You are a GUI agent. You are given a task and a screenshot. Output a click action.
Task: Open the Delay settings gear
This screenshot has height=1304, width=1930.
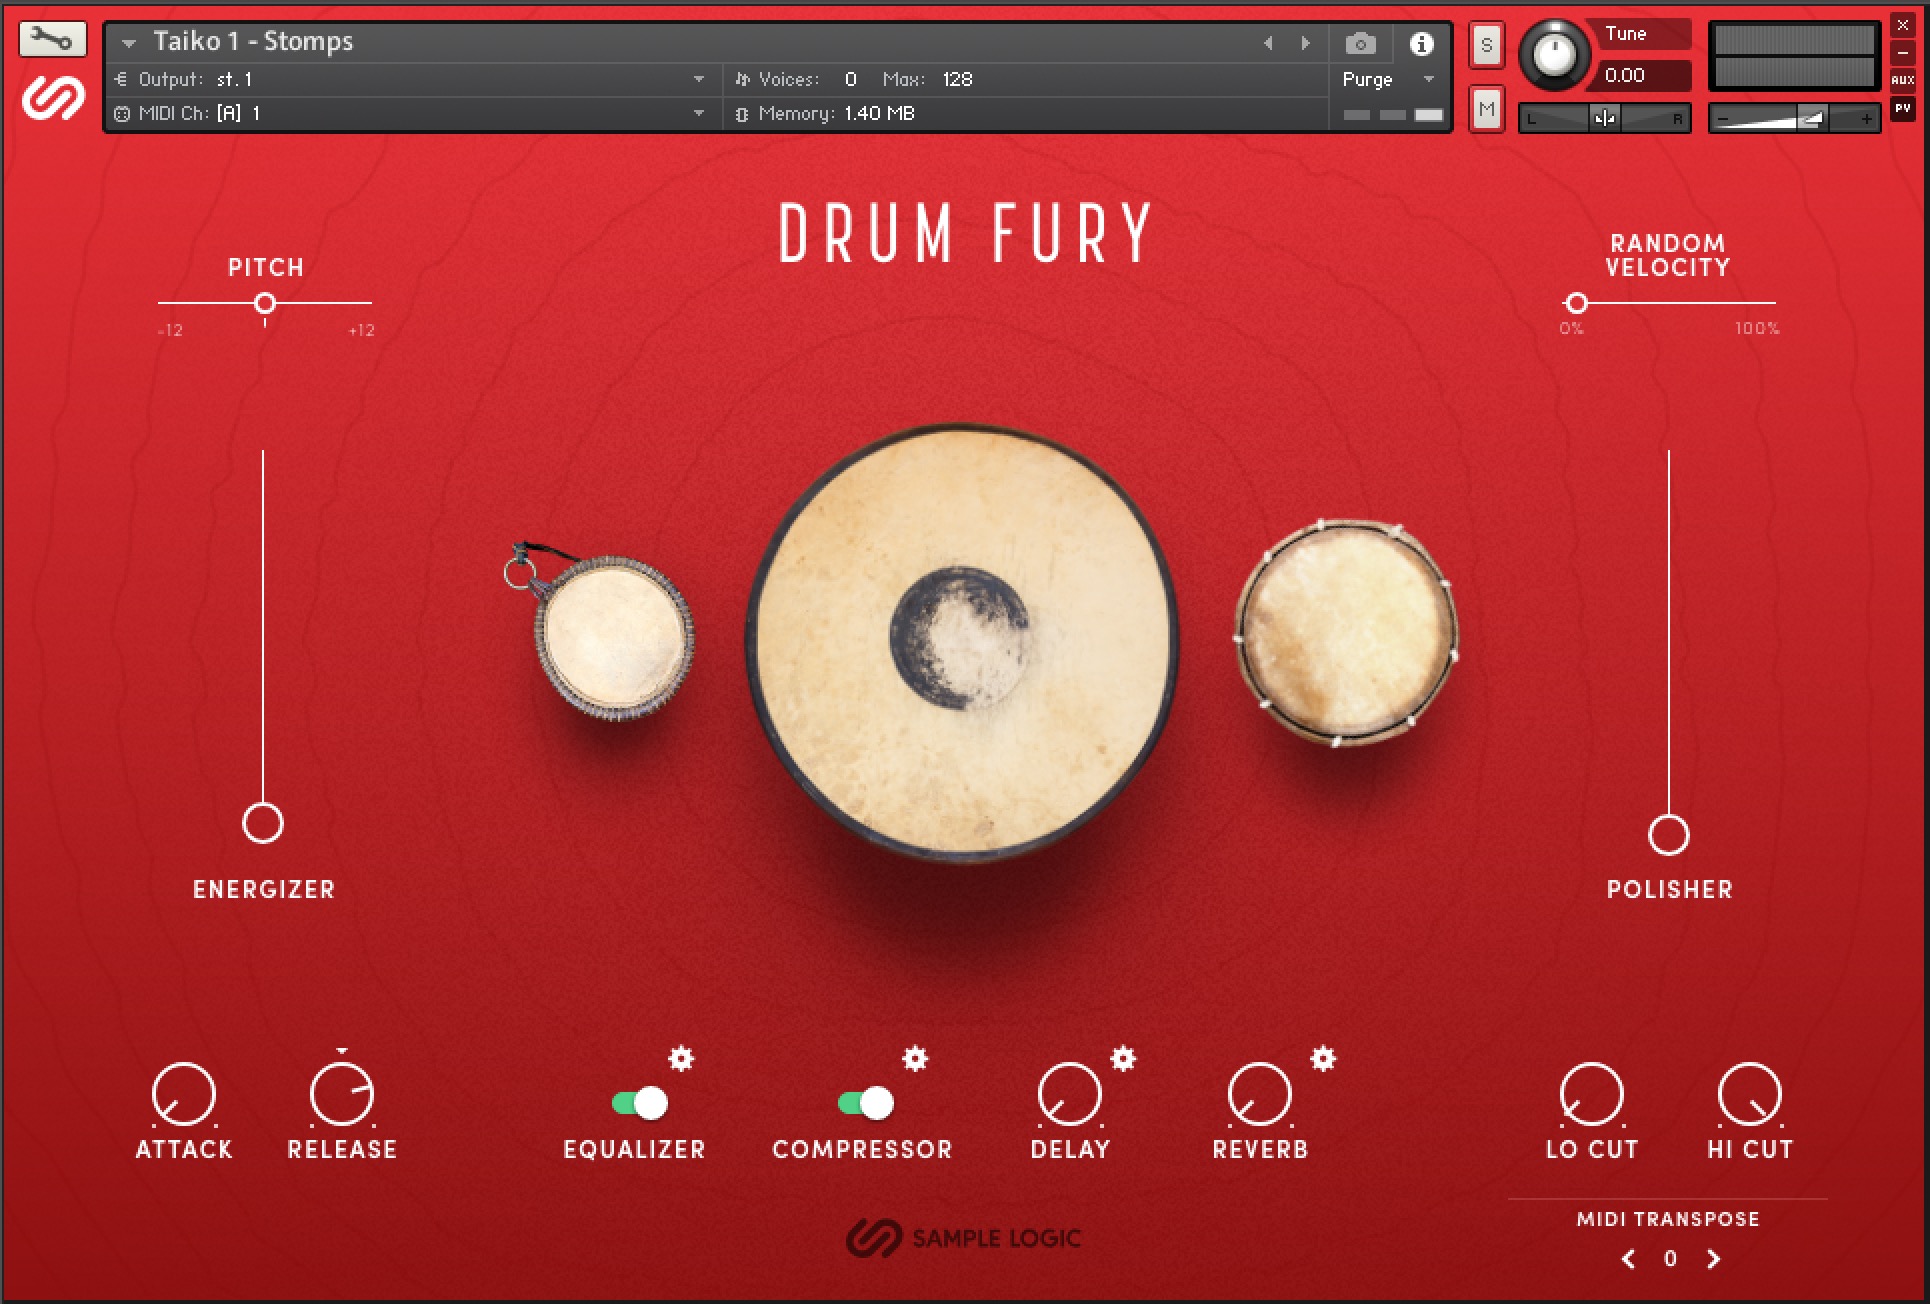tap(1123, 1058)
